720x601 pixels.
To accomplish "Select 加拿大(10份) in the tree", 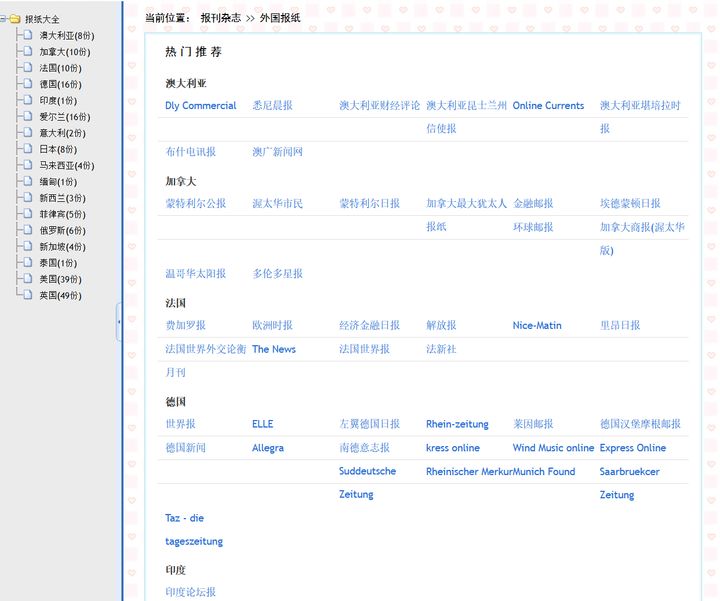I will pyautogui.click(x=65, y=52).
